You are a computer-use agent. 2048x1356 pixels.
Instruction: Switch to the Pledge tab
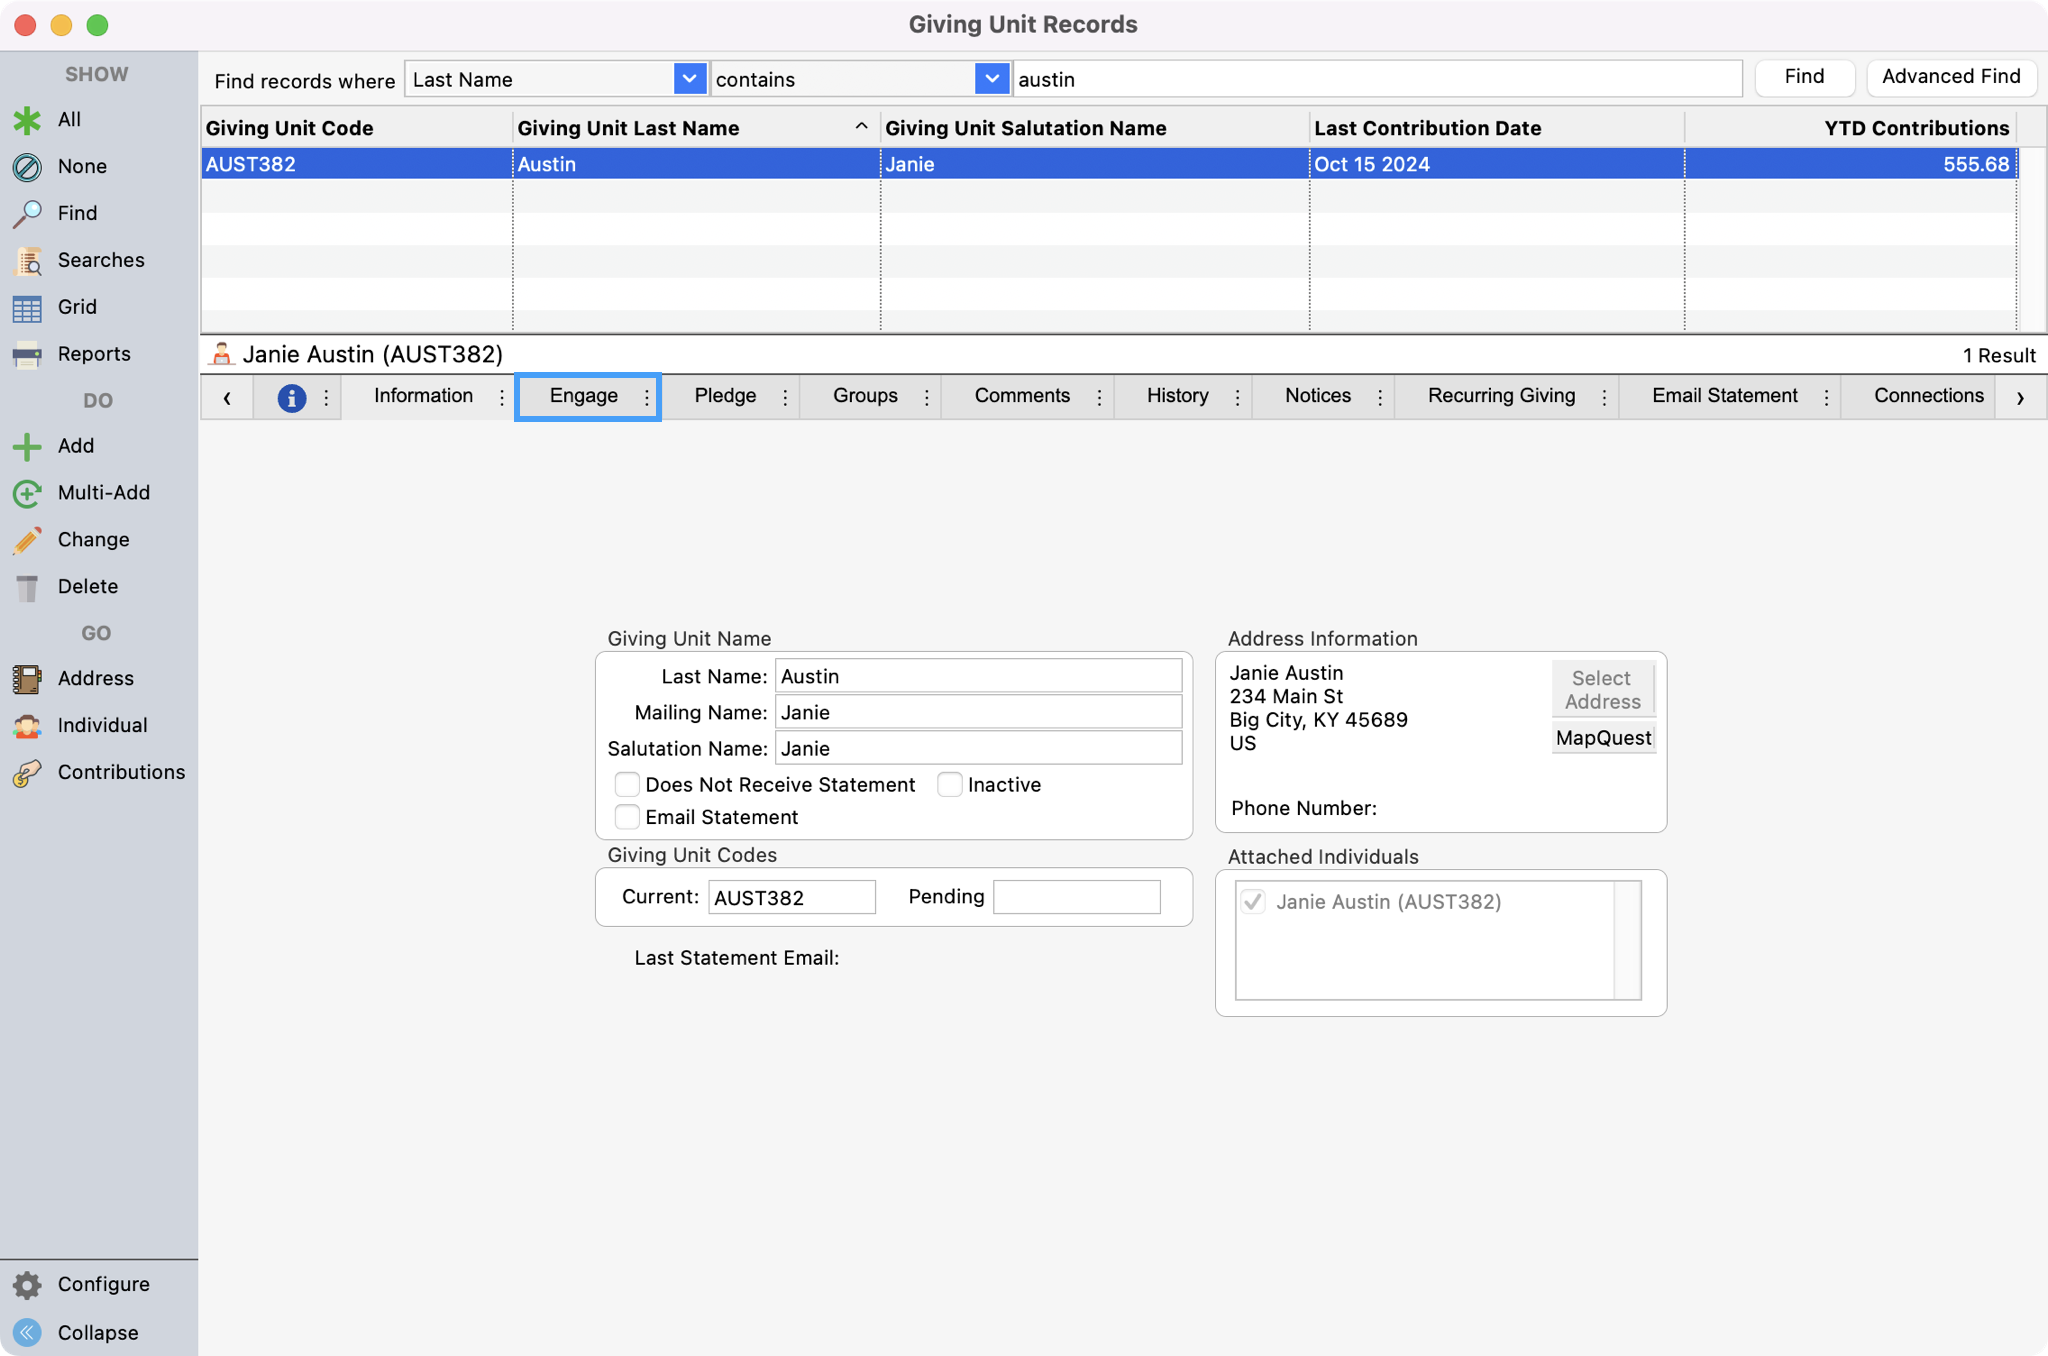[x=725, y=396]
